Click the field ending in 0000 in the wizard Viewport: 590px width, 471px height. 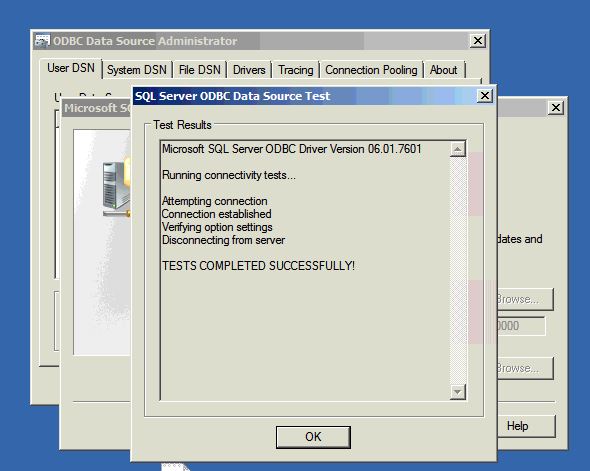[x=521, y=326]
